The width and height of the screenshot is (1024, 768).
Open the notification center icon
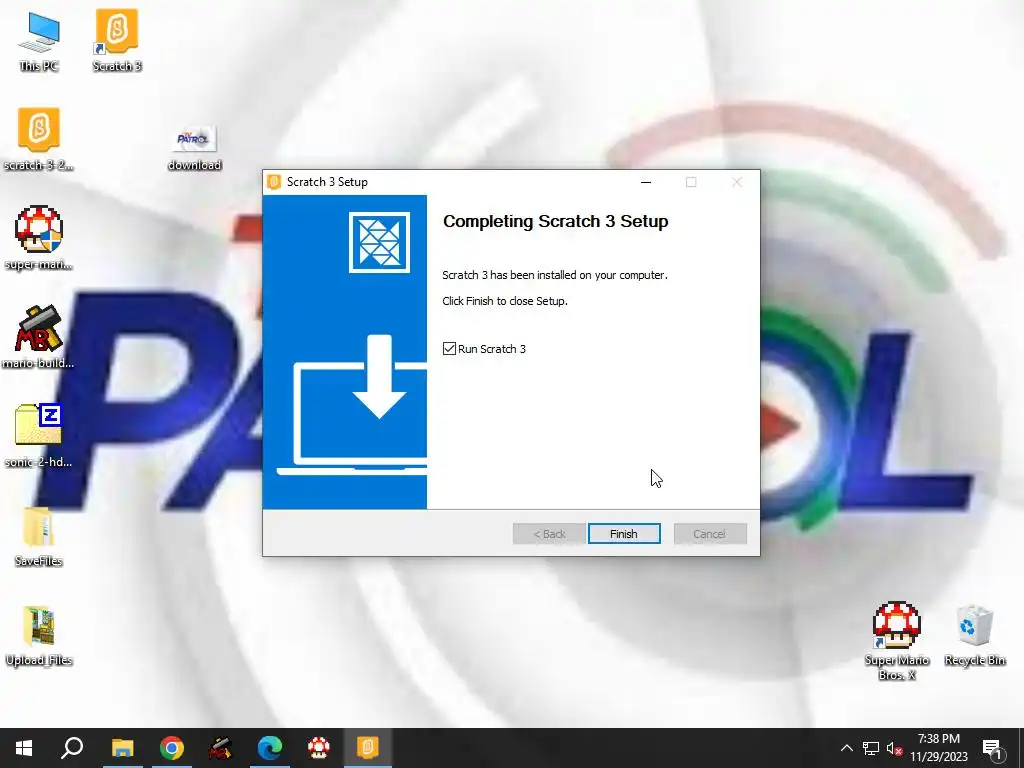click(992, 748)
